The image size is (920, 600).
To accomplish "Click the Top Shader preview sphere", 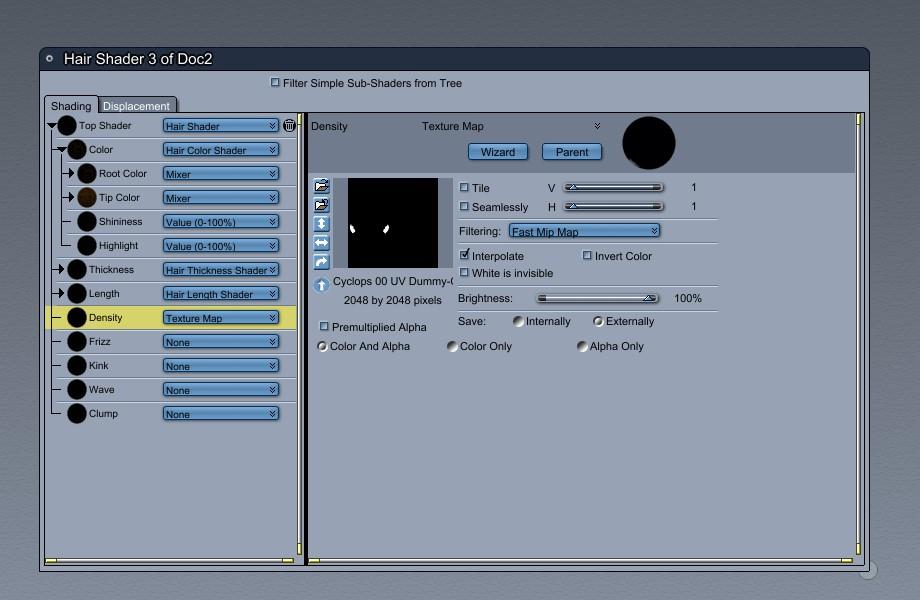I will (x=66, y=125).
